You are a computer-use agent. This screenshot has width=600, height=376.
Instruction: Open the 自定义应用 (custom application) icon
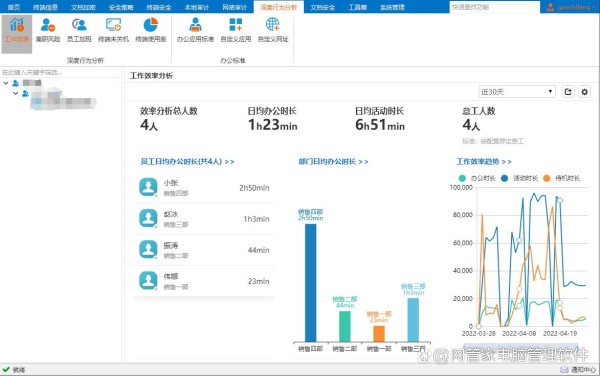(x=236, y=31)
